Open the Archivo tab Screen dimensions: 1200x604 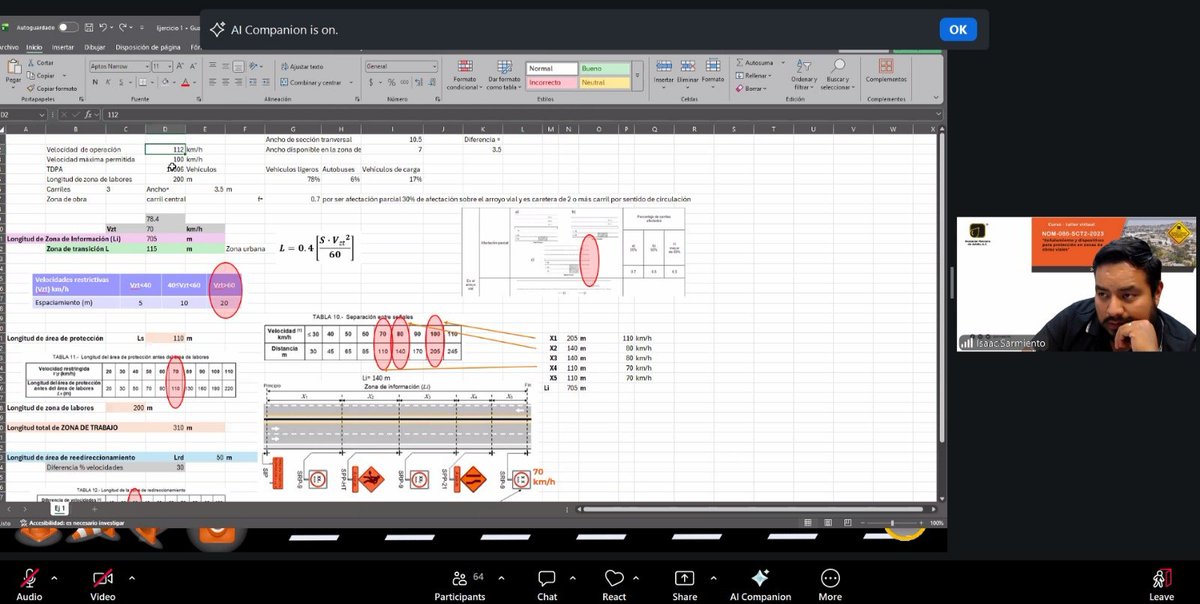(x=8, y=47)
